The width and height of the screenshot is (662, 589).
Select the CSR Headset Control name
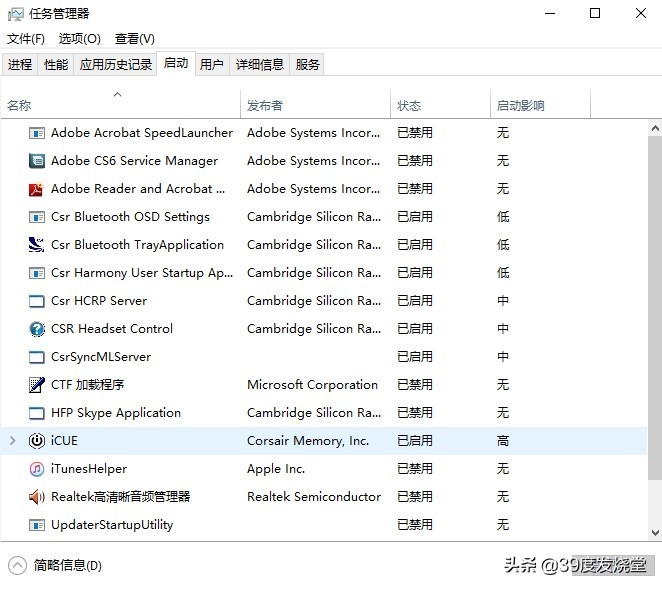click(x=112, y=329)
